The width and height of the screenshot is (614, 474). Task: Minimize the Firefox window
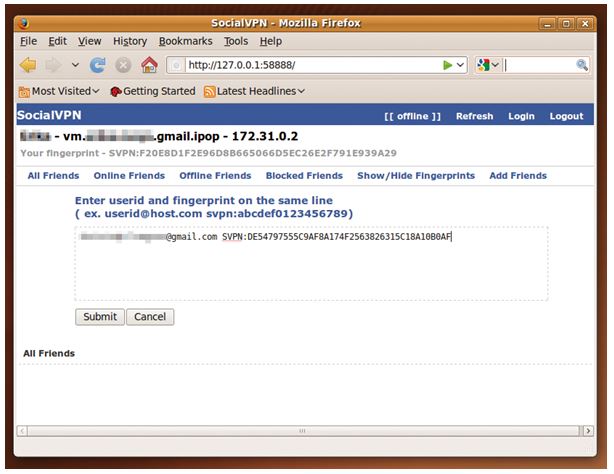(547, 24)
